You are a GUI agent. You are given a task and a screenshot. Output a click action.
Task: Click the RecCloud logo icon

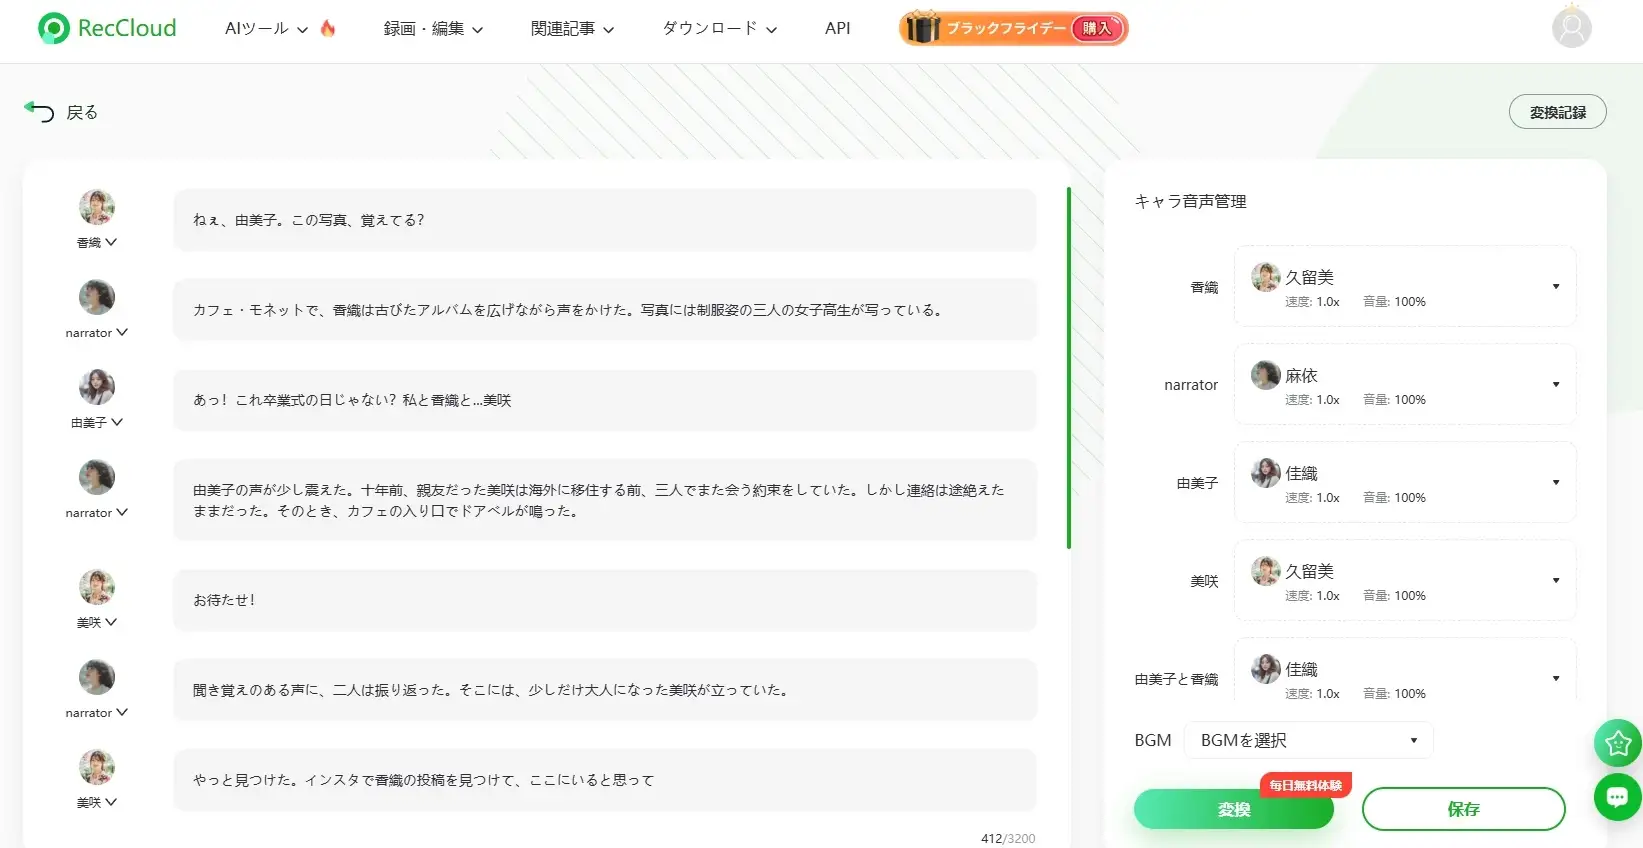pyautogui.click(x=53, y=28)
